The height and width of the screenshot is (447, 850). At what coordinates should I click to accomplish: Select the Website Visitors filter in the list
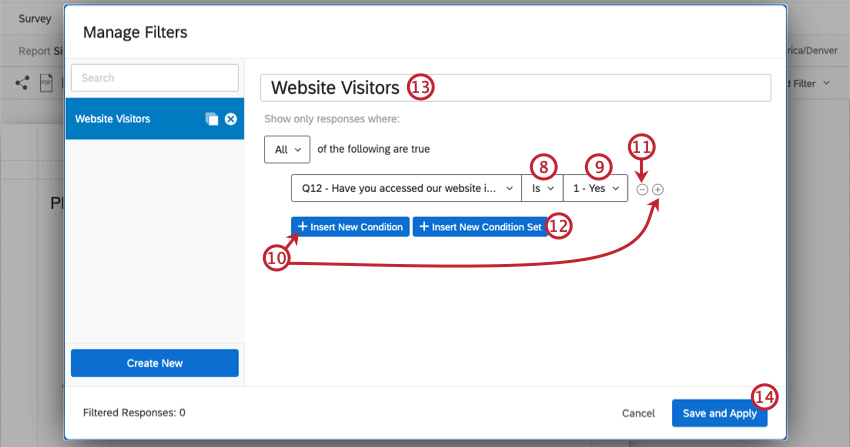click(x=130, y=119)
